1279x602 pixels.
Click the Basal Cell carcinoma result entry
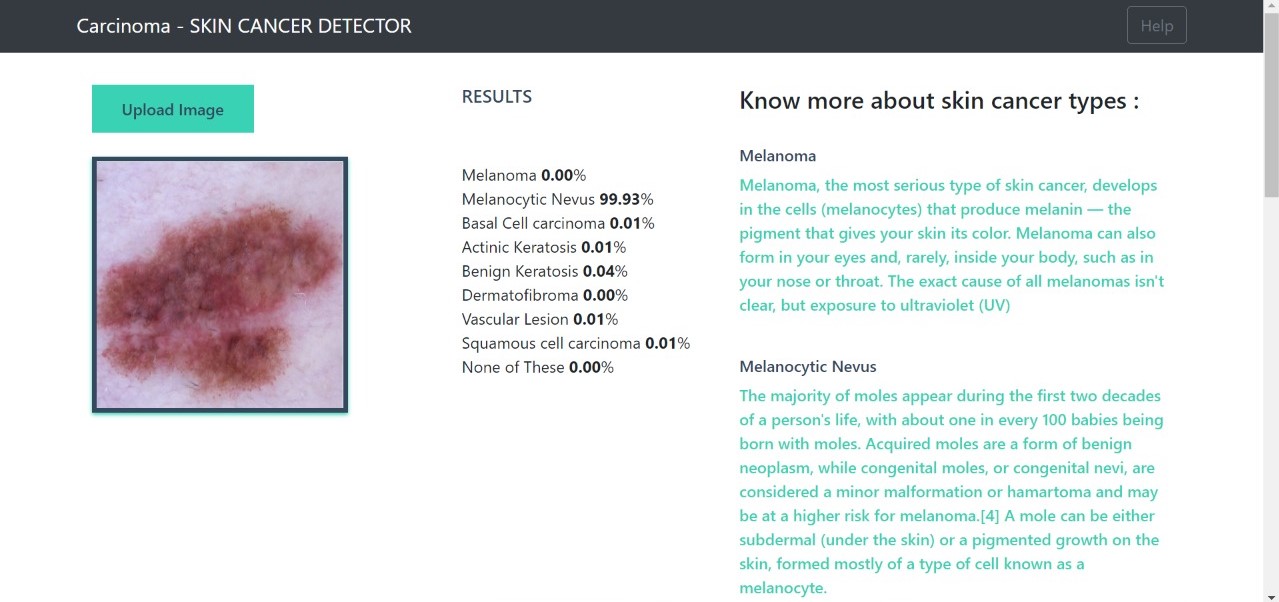[x=557, y=223]
